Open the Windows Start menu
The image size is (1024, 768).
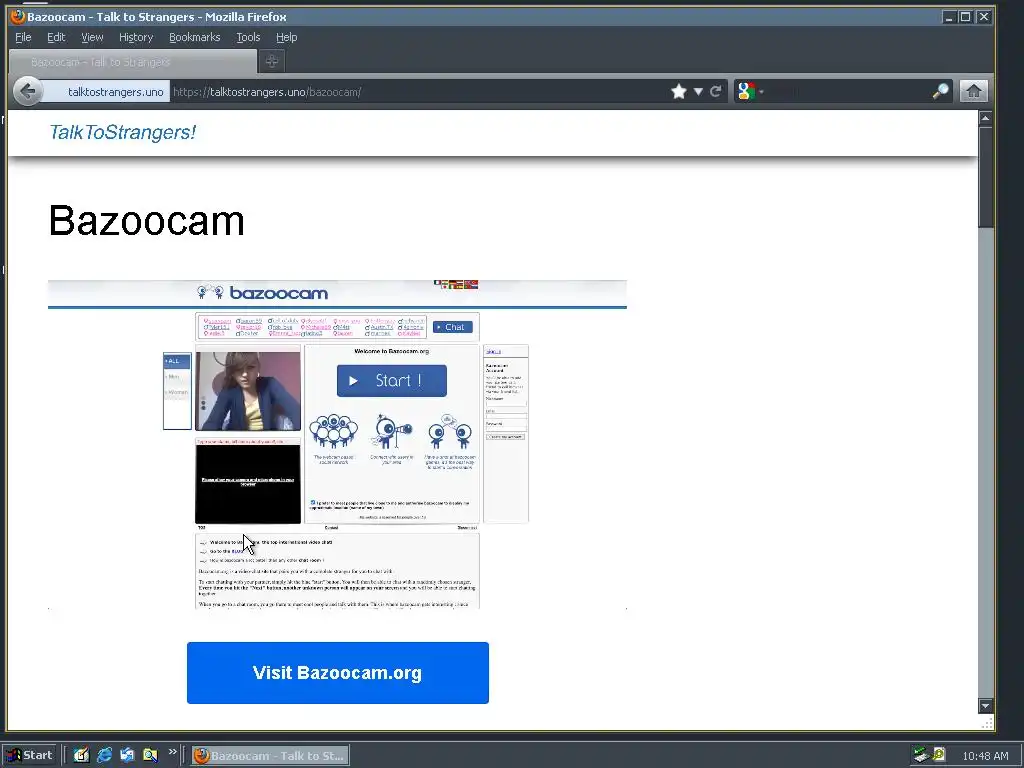pyautogui.click(x=30, y=755)
